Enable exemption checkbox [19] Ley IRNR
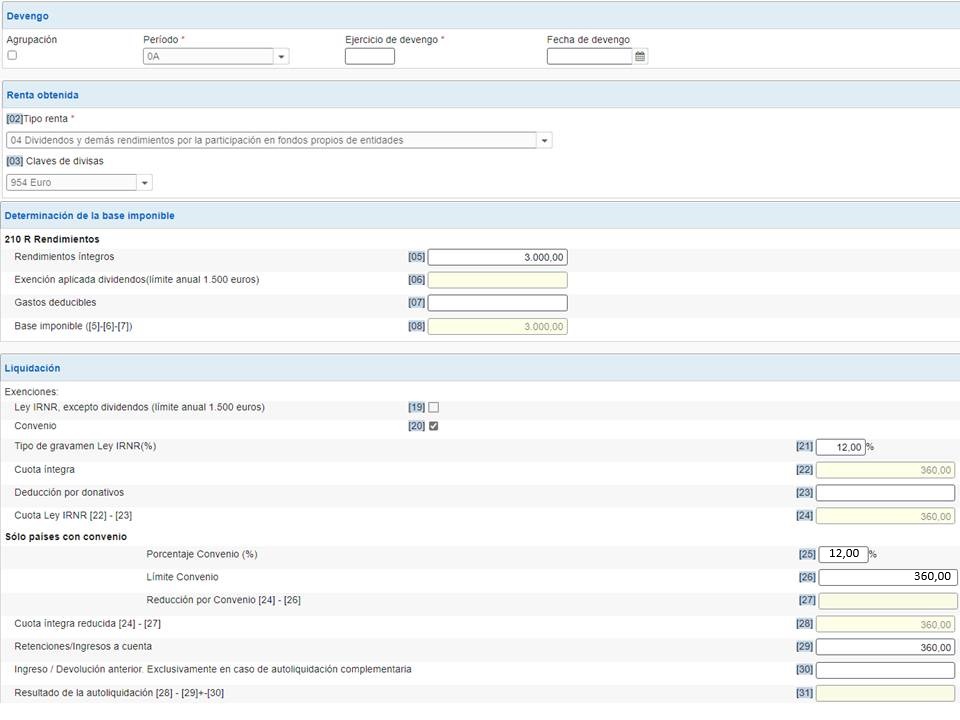The image size is (960, 720). coord(433,407)
